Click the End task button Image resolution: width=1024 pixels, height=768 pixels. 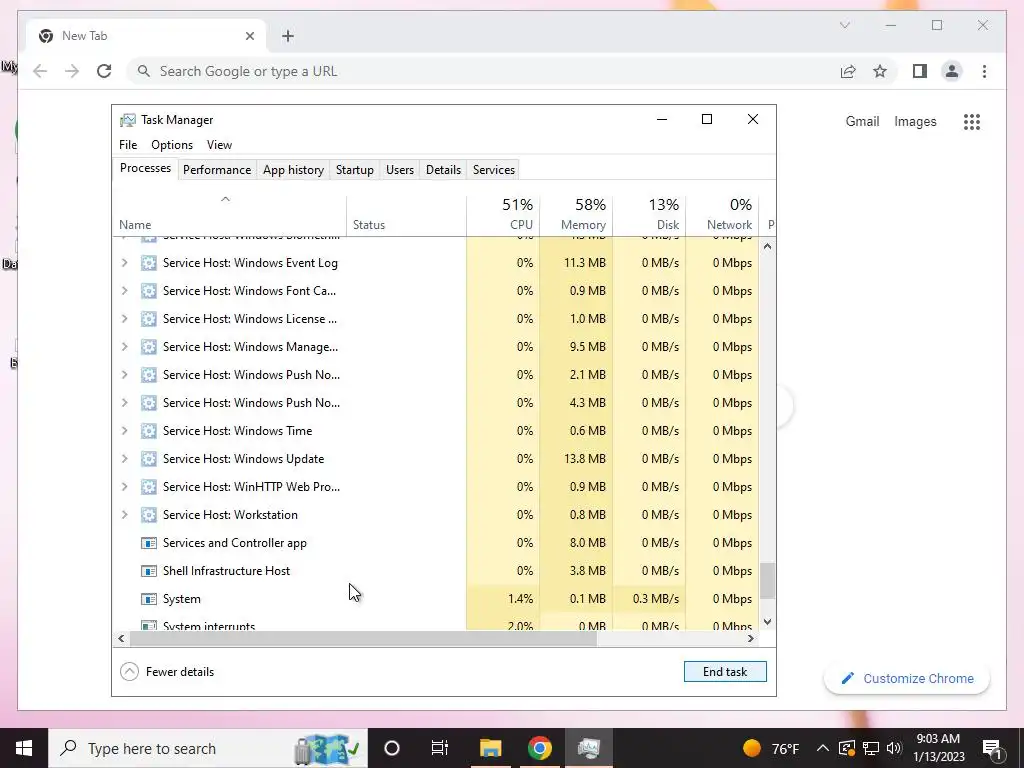click(x=725, y=672)
